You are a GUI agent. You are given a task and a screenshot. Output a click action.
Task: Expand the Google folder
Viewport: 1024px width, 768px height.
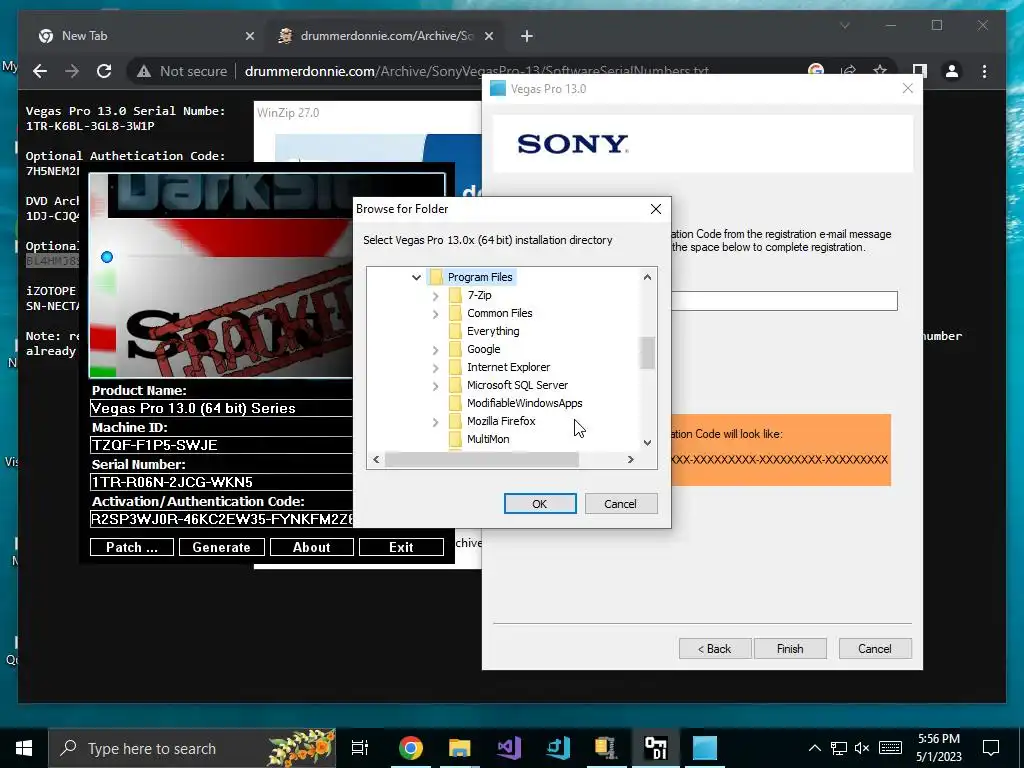click(x=436, y=350)
